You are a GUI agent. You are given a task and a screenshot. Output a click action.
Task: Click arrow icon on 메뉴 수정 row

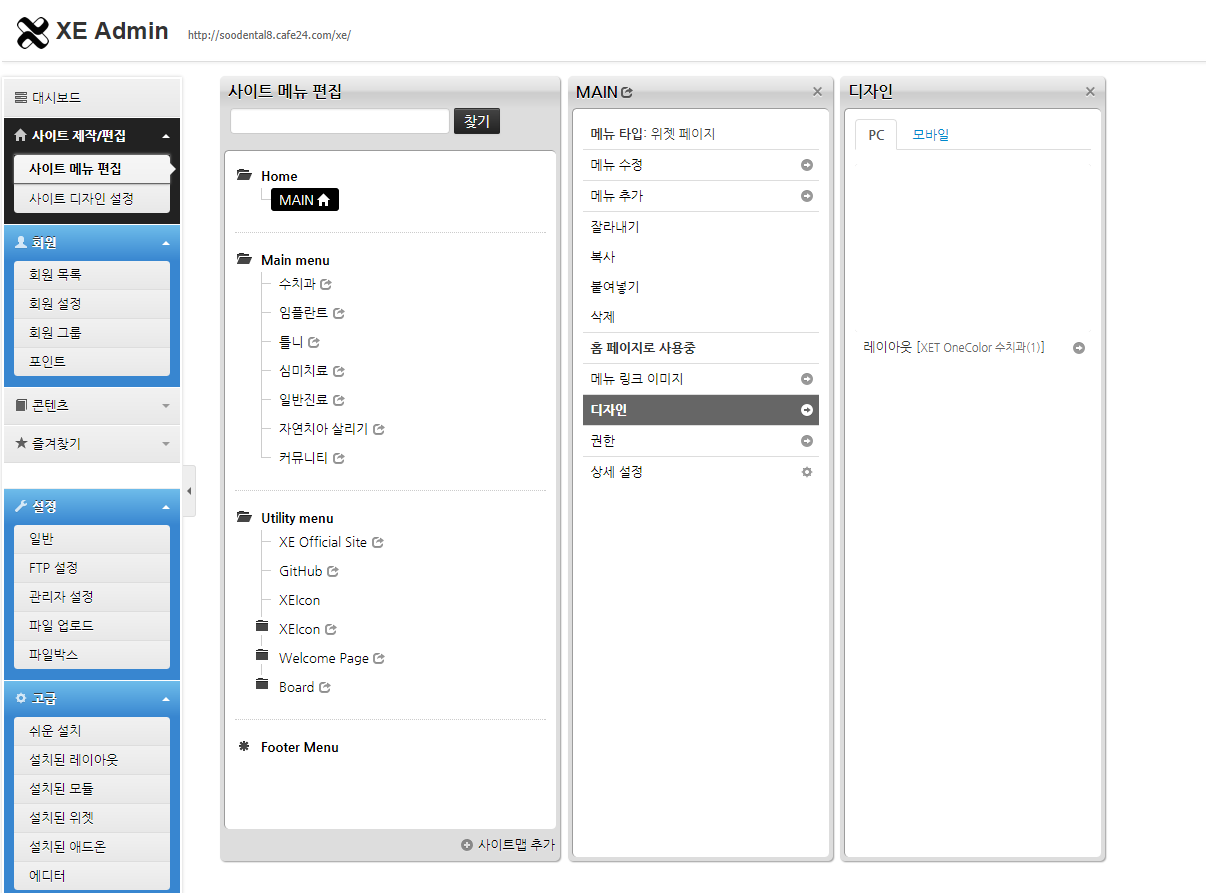(x=807, y=165)
